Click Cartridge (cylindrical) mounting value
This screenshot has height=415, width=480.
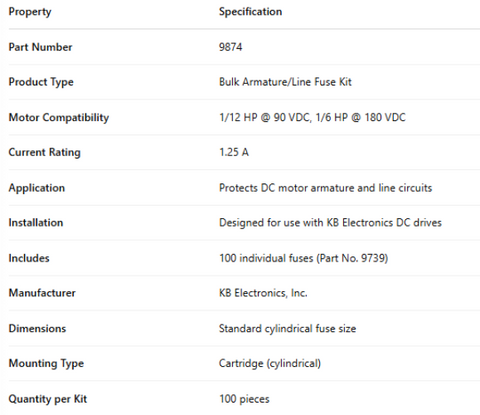pos(270,363)
